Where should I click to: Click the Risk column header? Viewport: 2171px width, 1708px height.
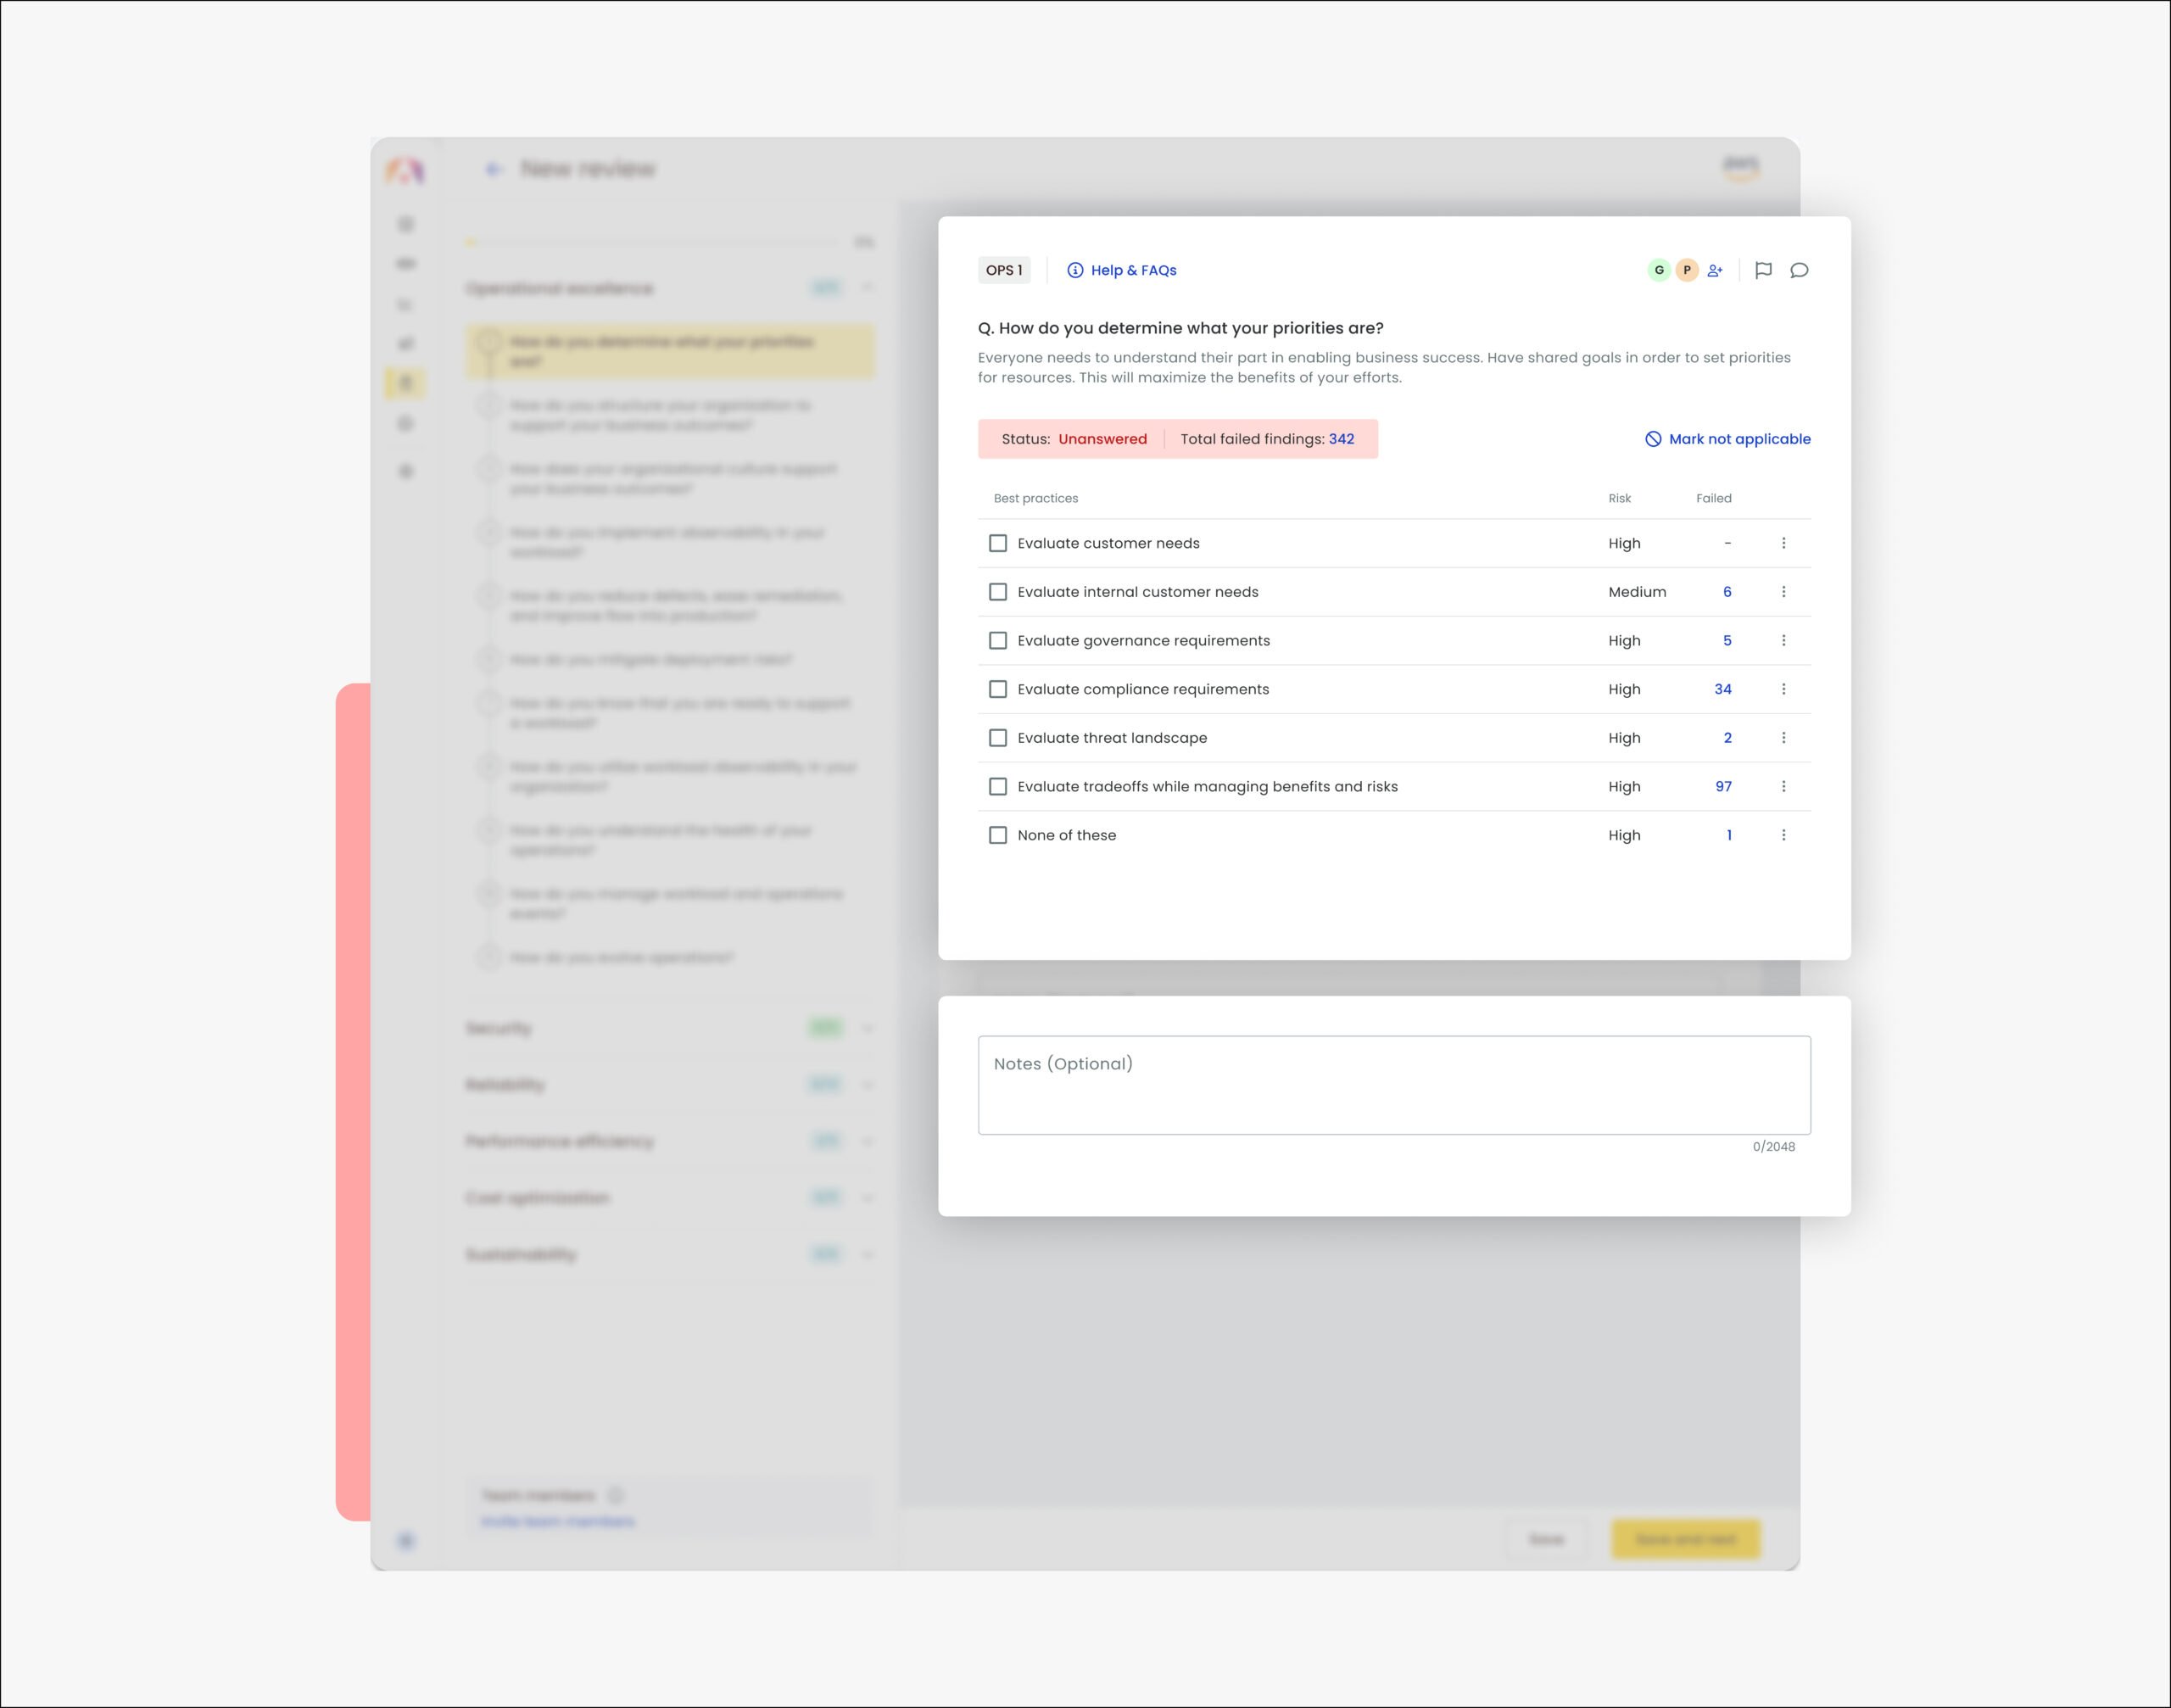point(1619,498)
